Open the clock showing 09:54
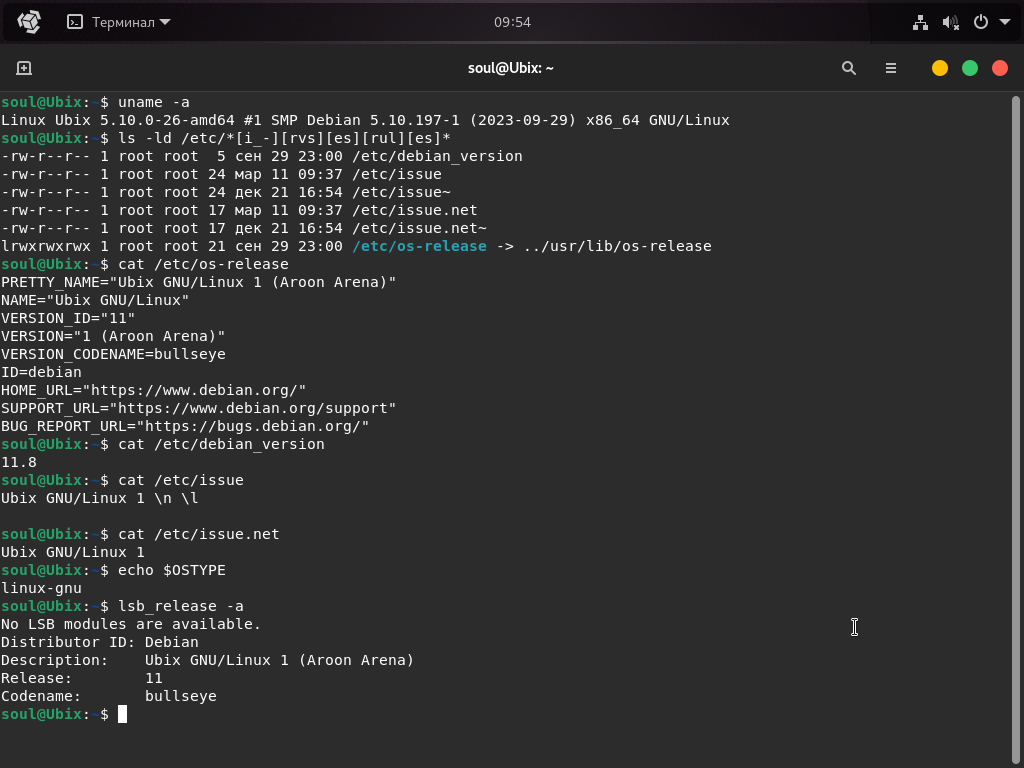The width and height of the screenshot is (1024, 768). (512, 22)
